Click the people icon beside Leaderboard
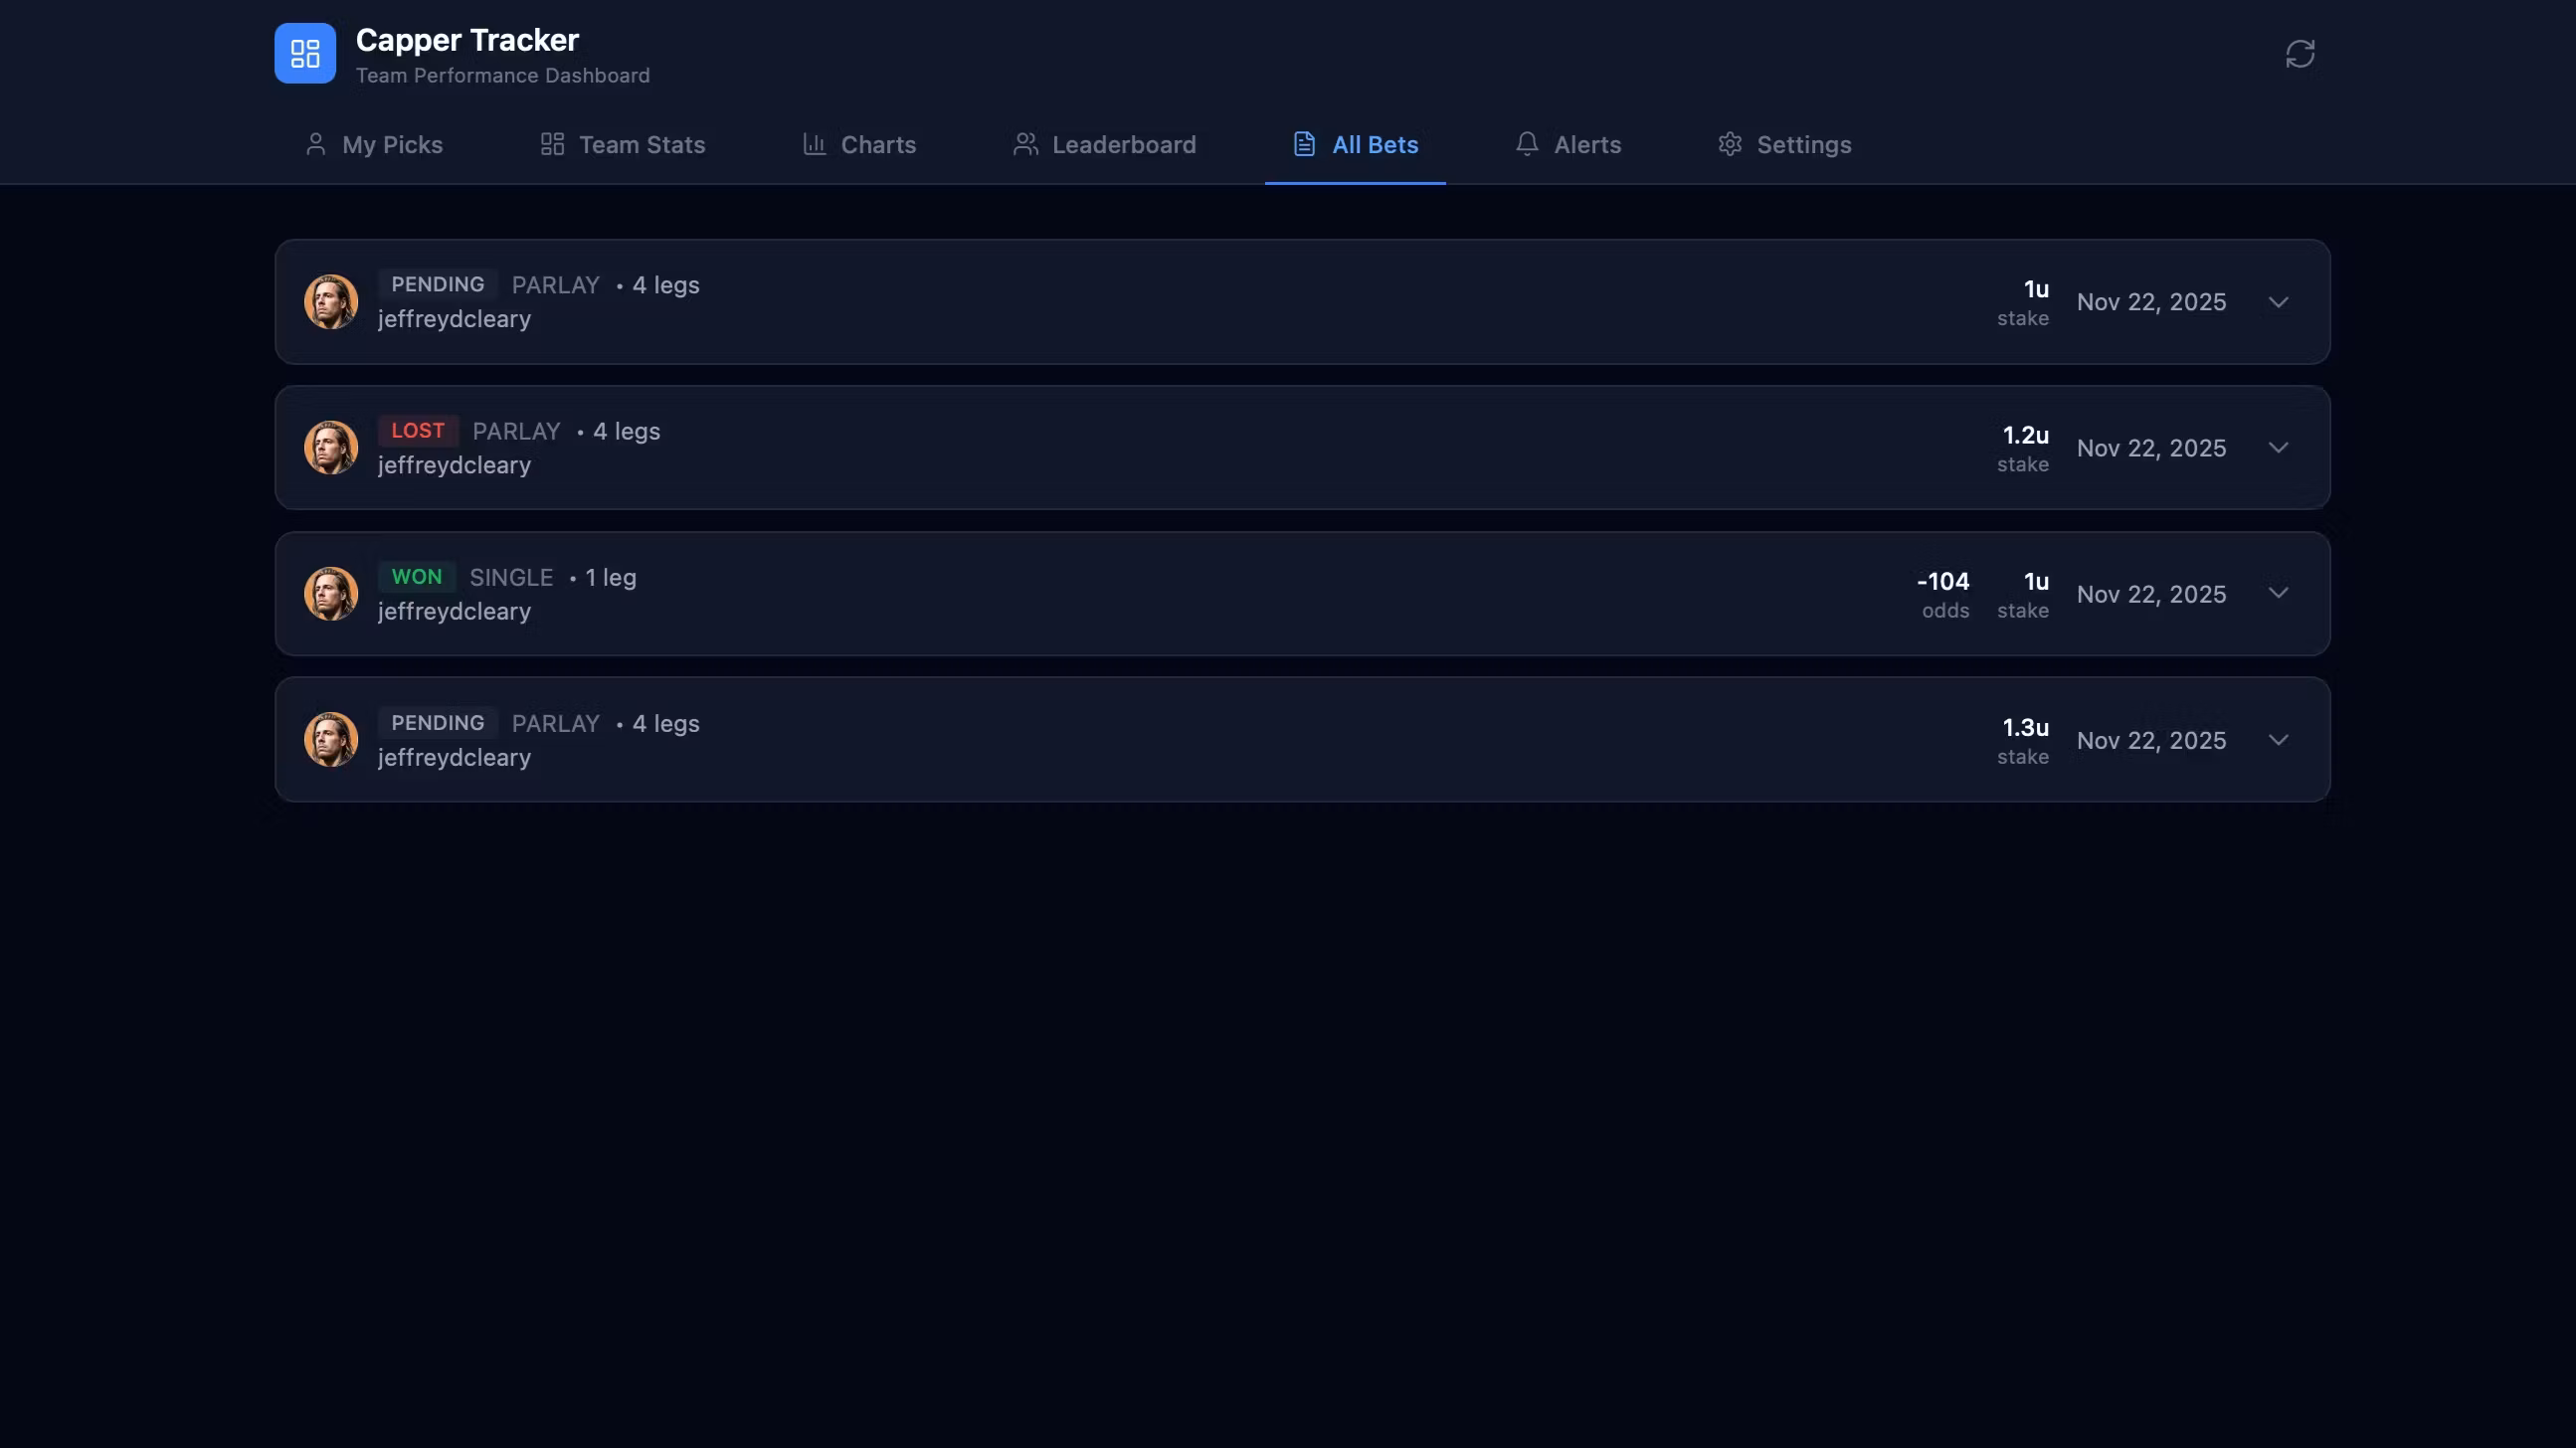The height and width of the screenshot is (1448, 2576). point(1025,144)
